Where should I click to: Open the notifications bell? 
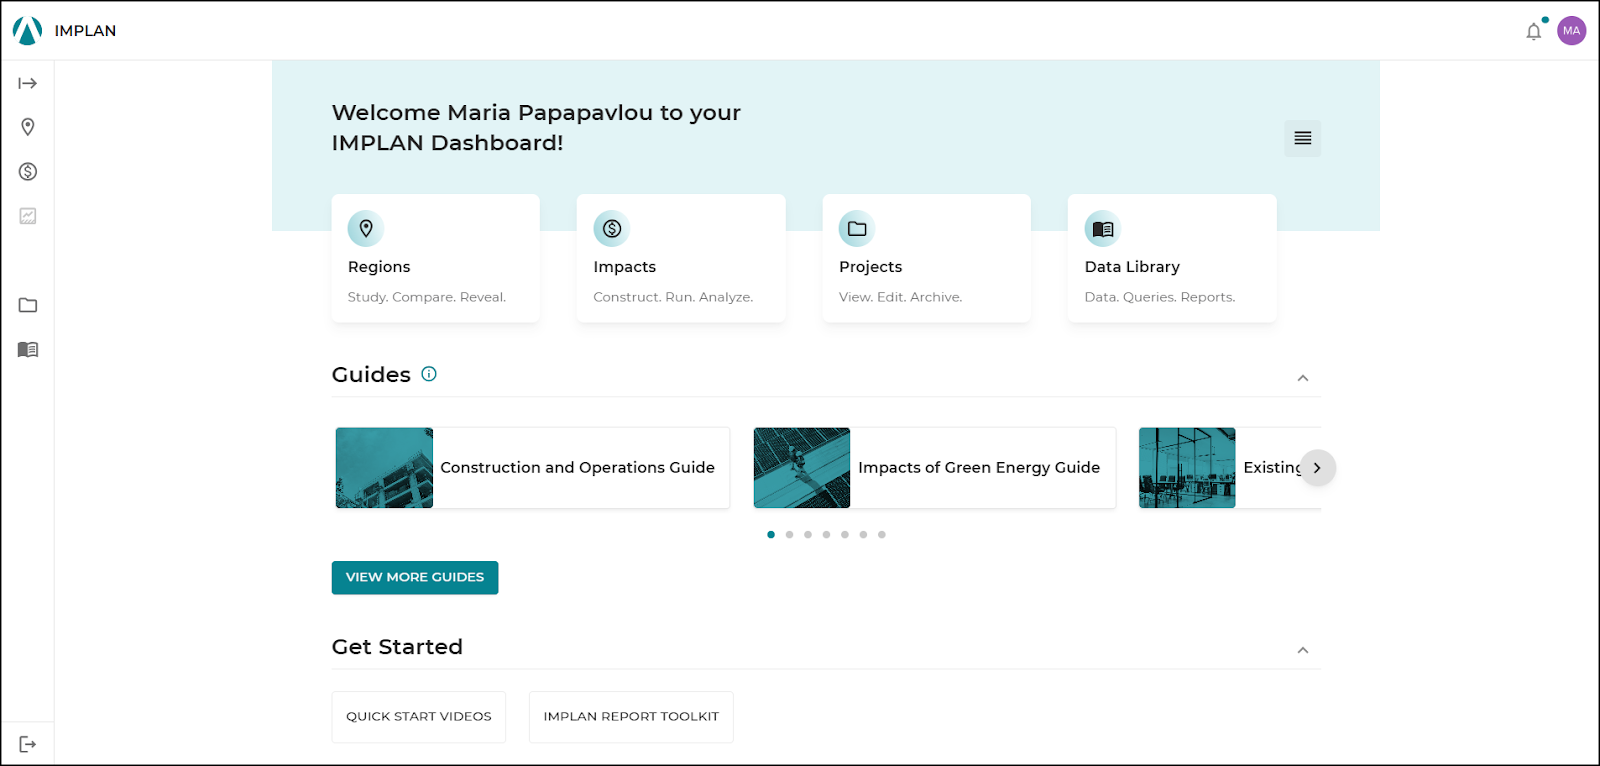click(1533, 32)
